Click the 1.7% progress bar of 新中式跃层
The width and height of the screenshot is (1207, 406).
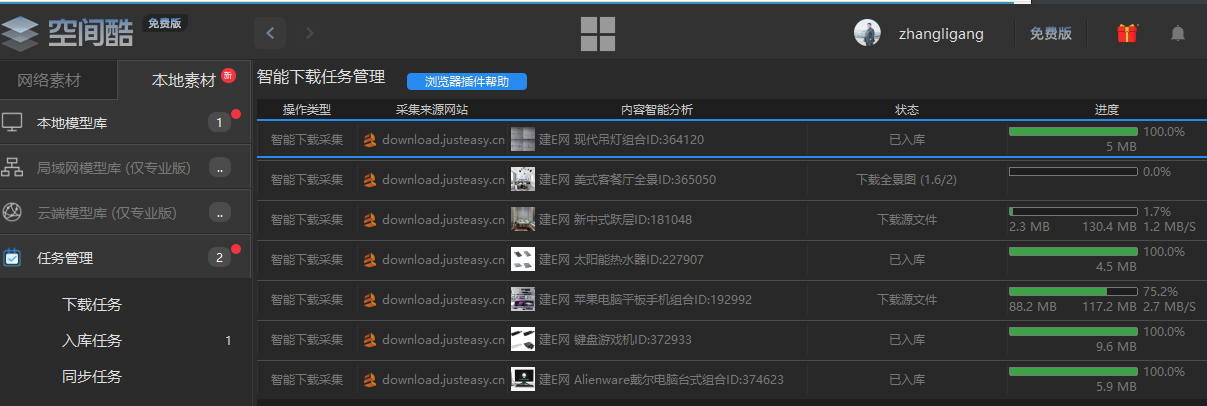(x=1073, y=211)
